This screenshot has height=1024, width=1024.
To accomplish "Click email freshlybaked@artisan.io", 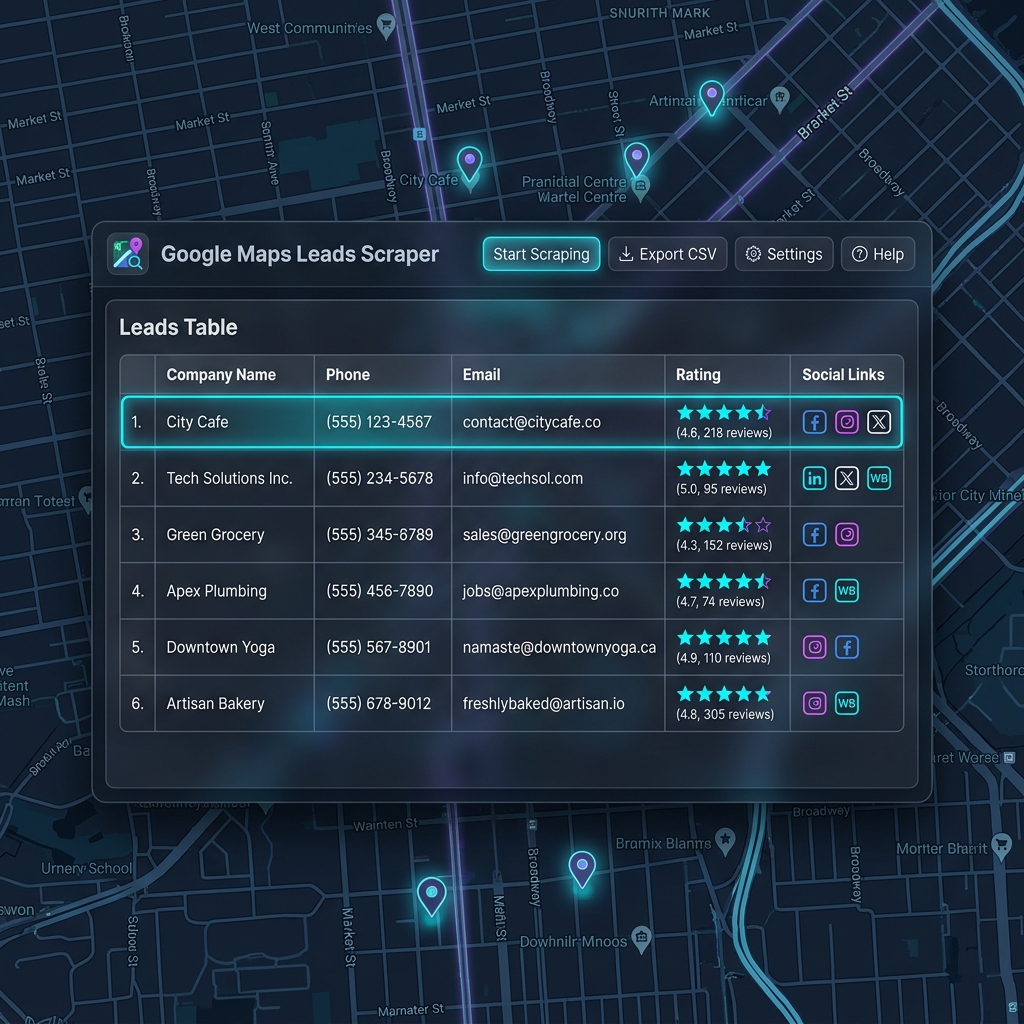I will (x=543, y=703).
